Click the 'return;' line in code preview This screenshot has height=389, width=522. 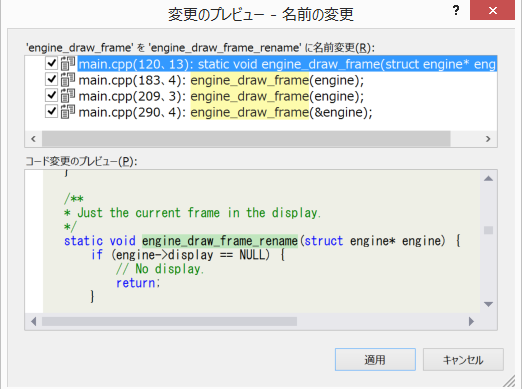pos(138,283)
